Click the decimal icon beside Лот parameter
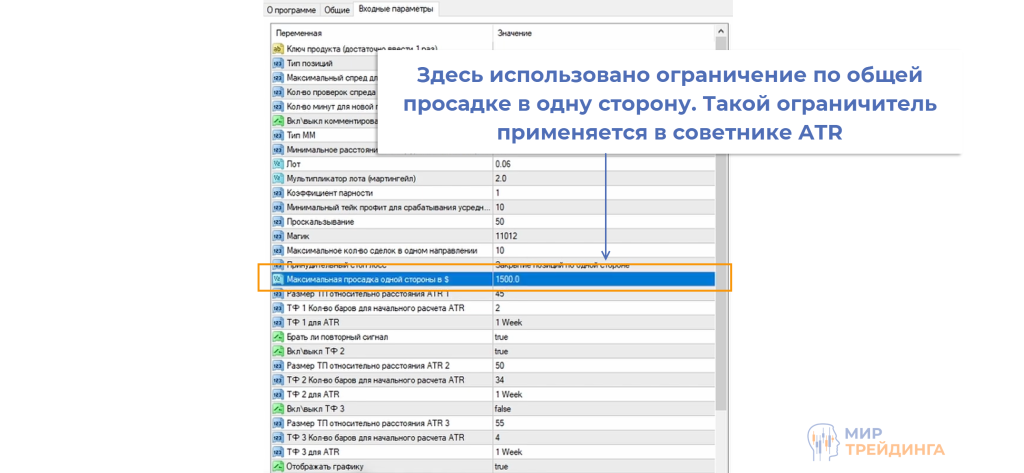Screen dimensions: 1024x473 [x=278, y=163]
